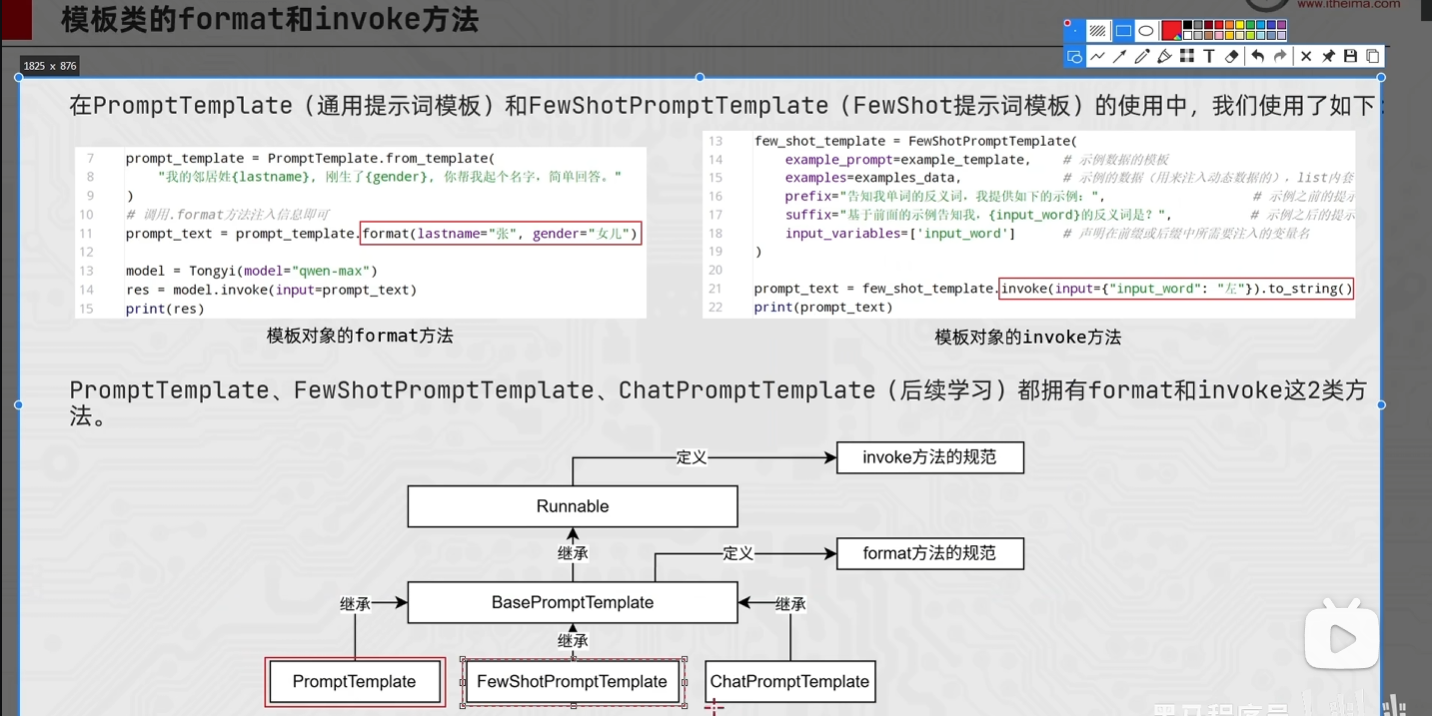Click the BasePromptTemplate diagram box
The height and width of the screenshot is (716, 1432).
pos(572,602)
